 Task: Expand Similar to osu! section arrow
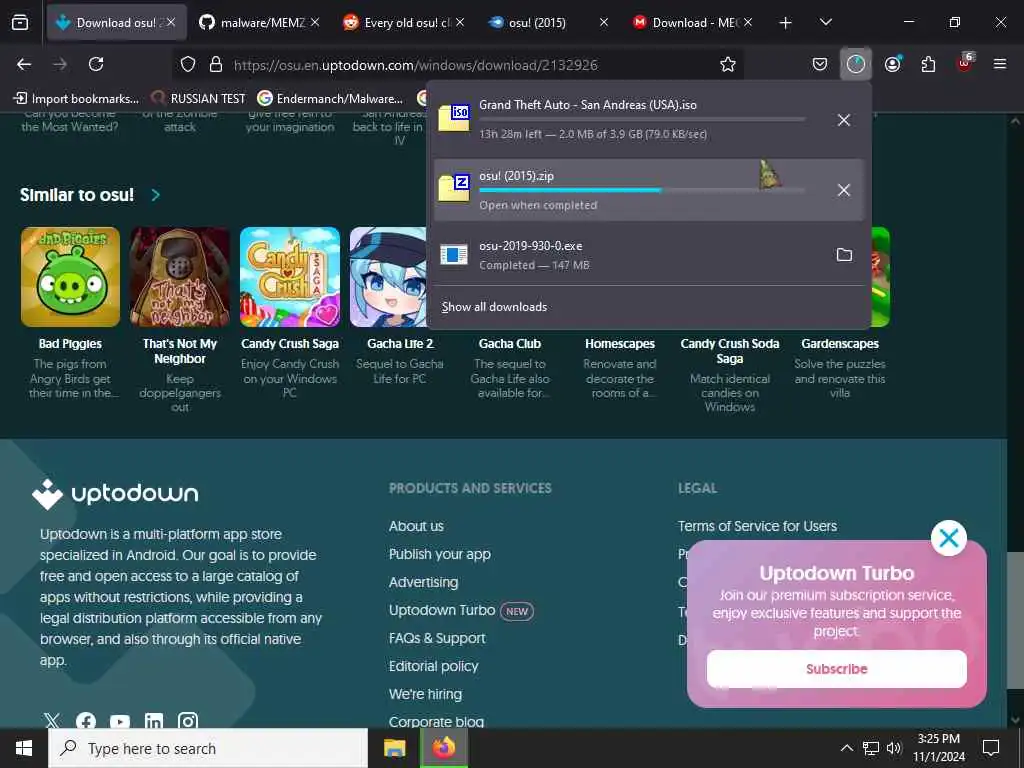[x=155, y=195]
